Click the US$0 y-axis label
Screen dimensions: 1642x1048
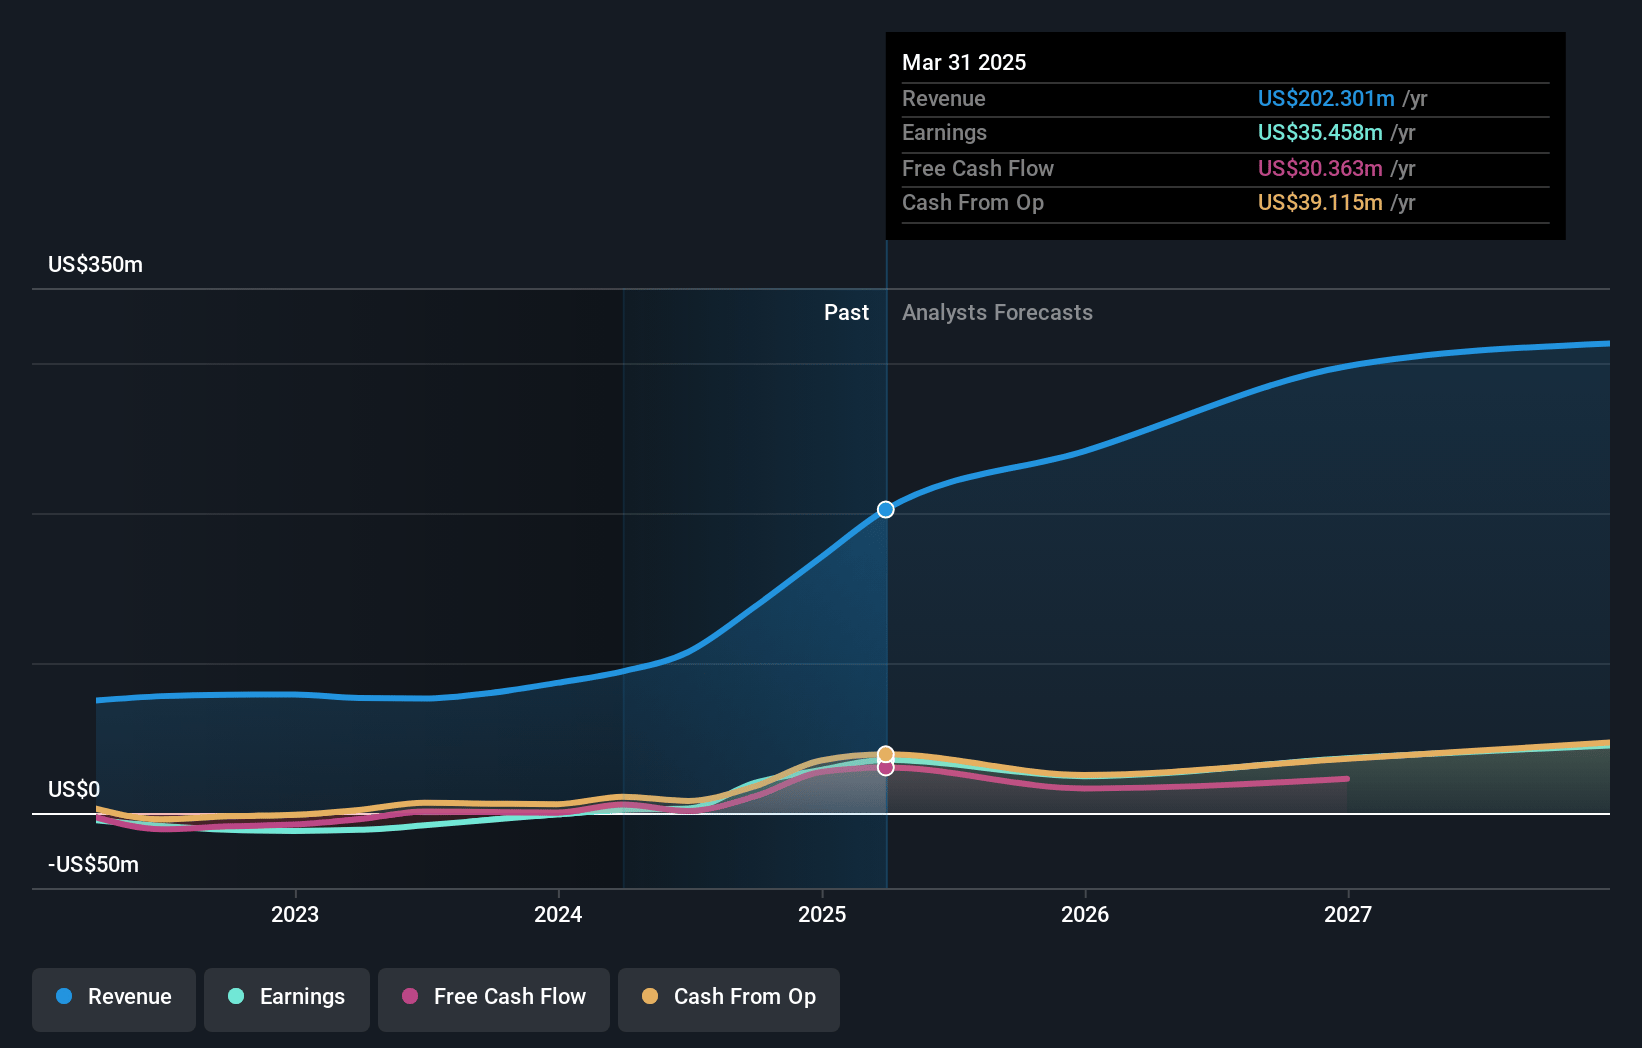point(74,789)
